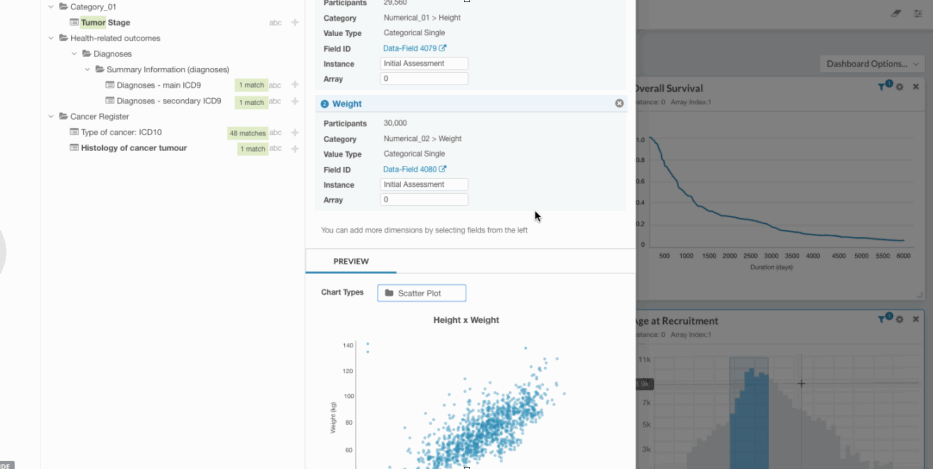Select the Tumor Stage tree item

[x=105, y=23]
